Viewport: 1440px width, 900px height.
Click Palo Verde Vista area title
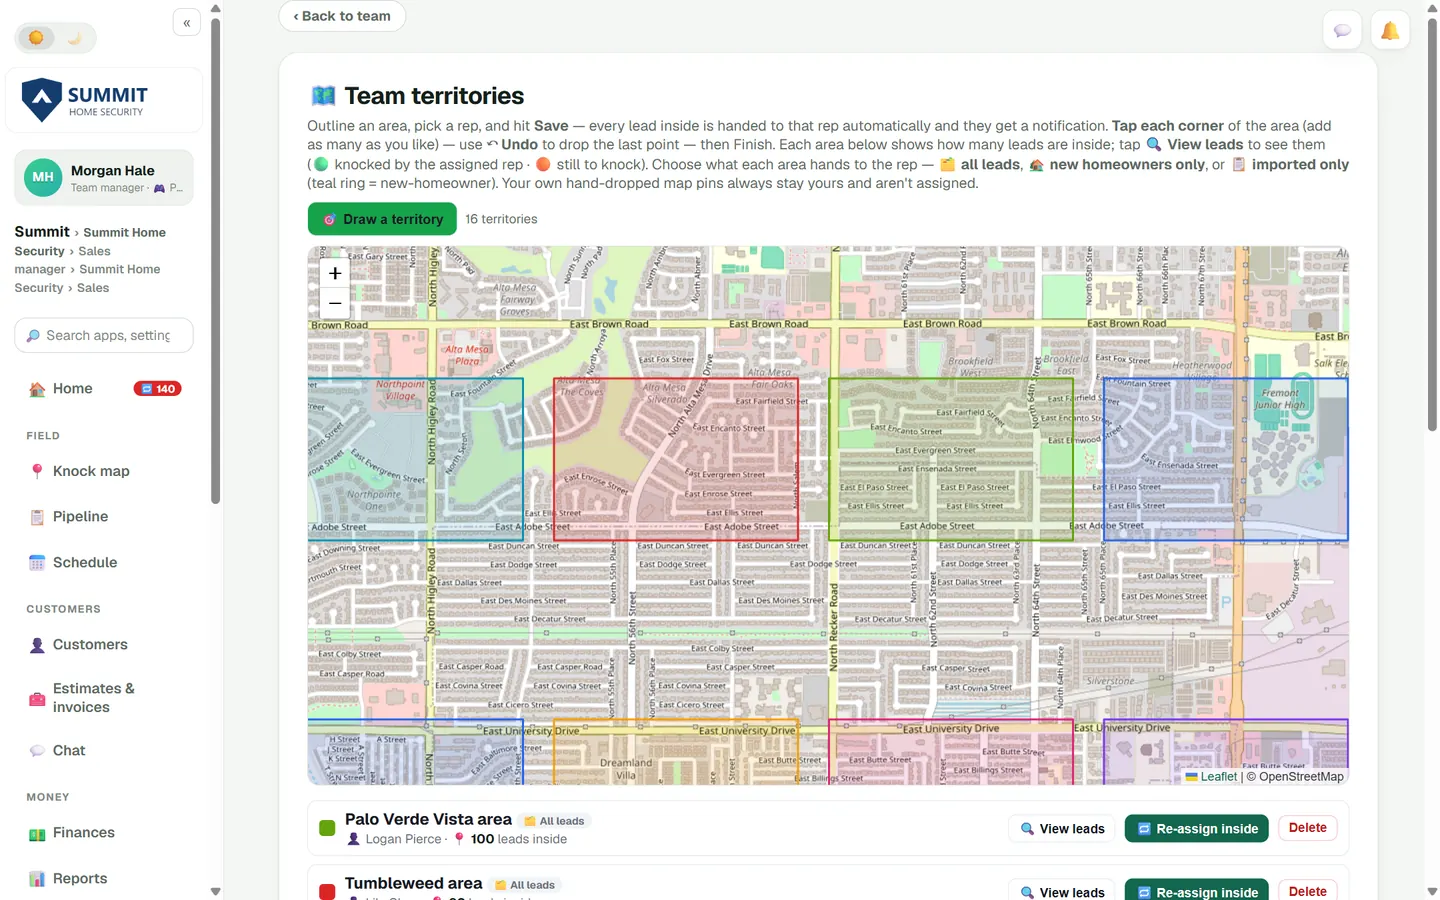428,819
